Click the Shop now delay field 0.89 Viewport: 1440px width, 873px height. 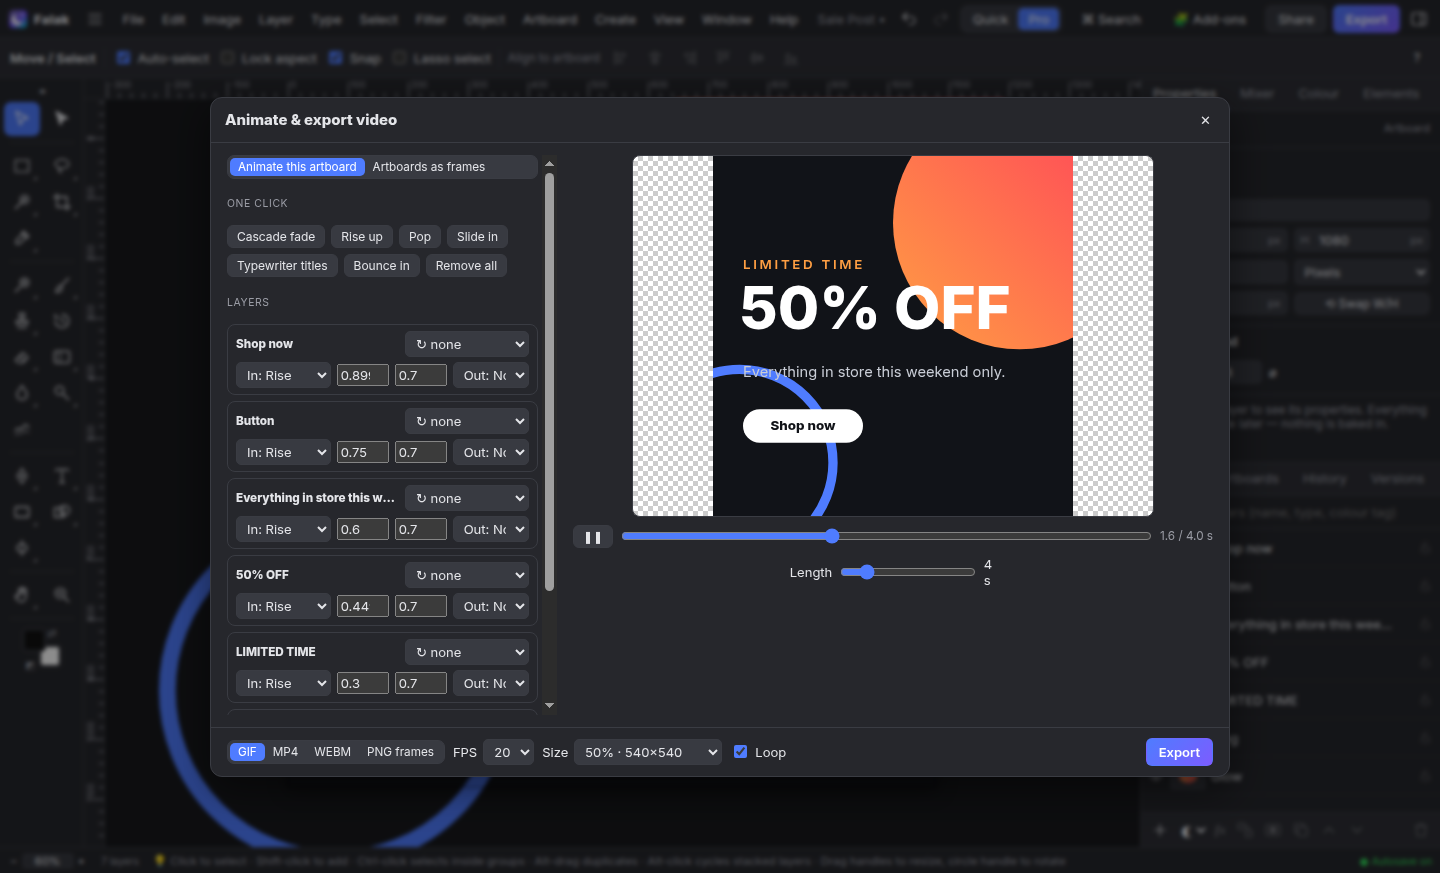point(363,376)
